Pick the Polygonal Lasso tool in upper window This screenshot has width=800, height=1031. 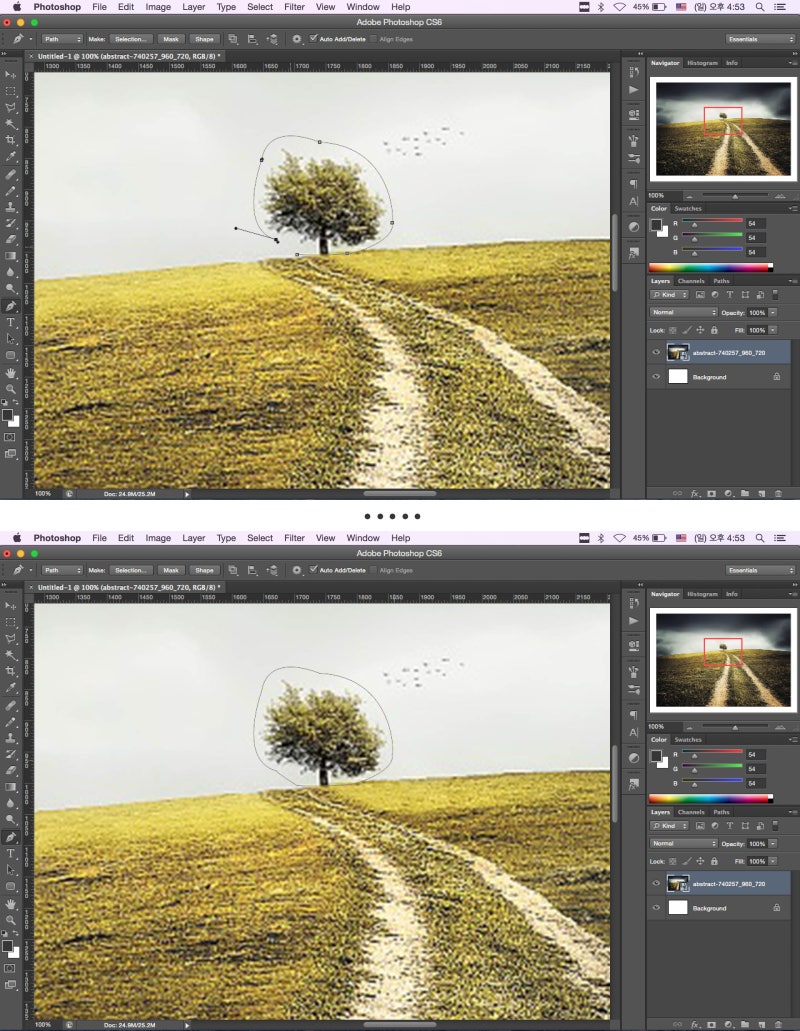[11, 107]
